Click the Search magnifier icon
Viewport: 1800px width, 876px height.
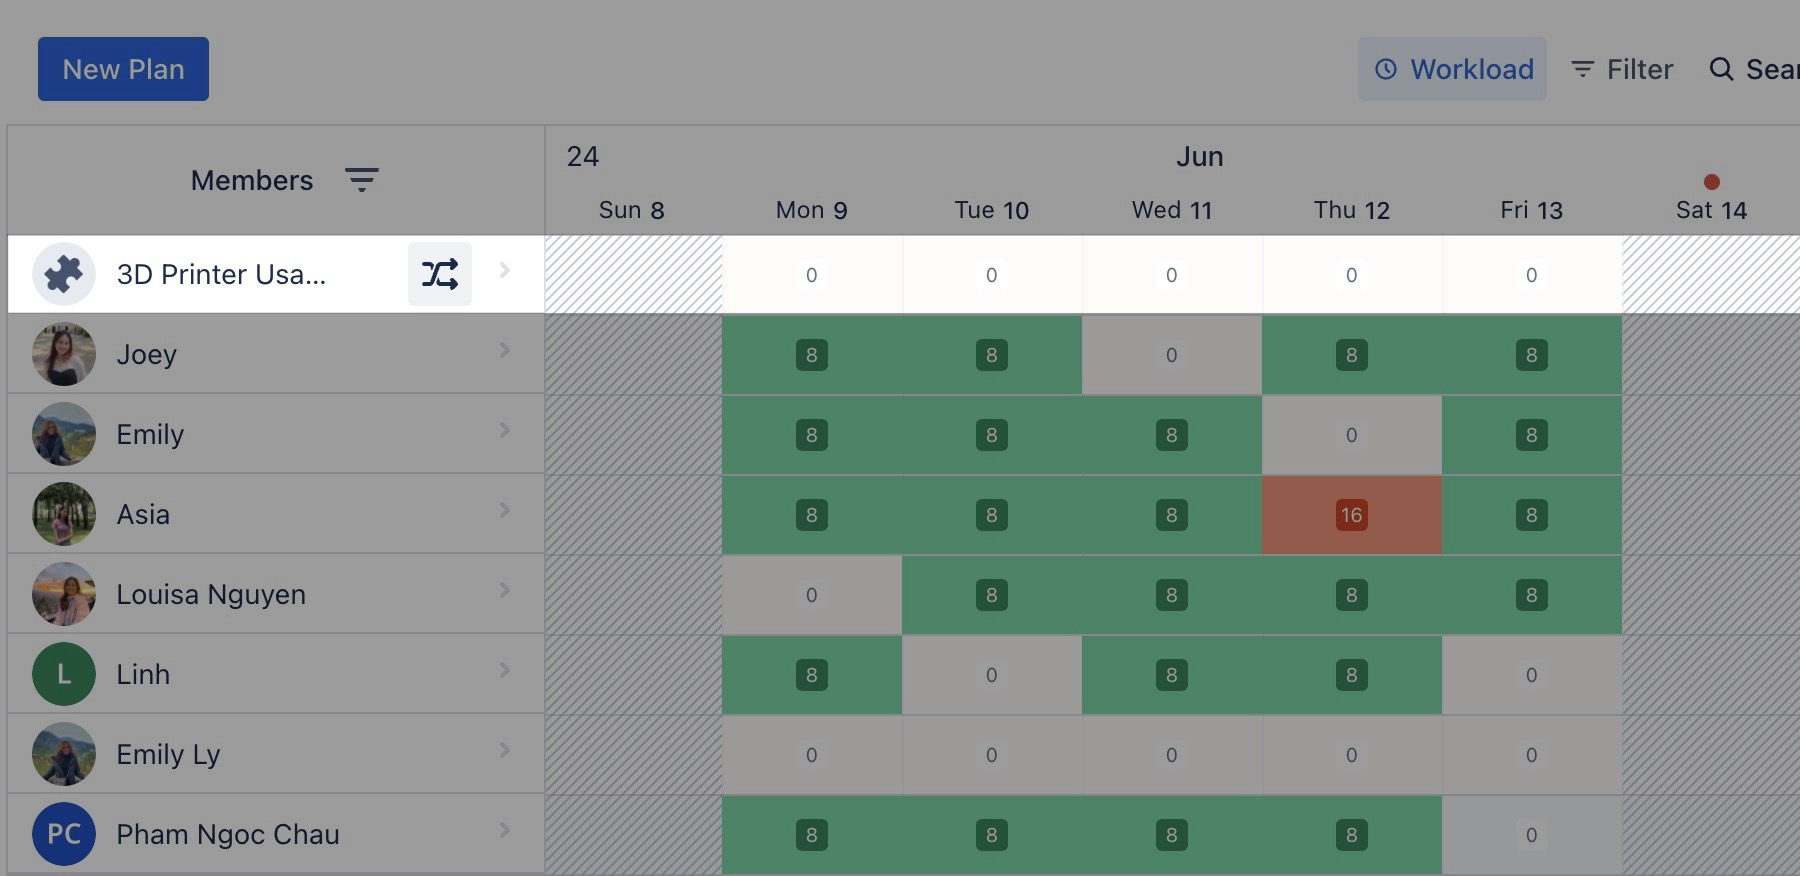[1721, 69]
